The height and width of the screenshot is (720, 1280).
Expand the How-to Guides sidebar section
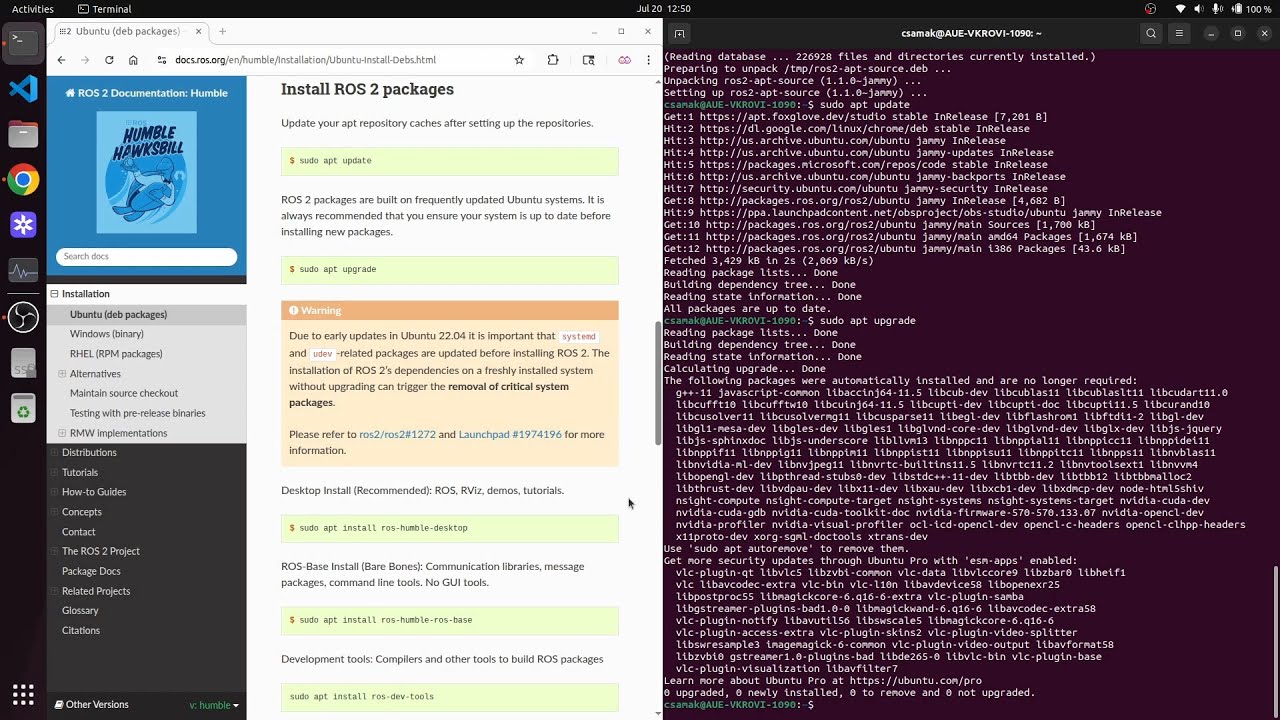coord(54,492)
